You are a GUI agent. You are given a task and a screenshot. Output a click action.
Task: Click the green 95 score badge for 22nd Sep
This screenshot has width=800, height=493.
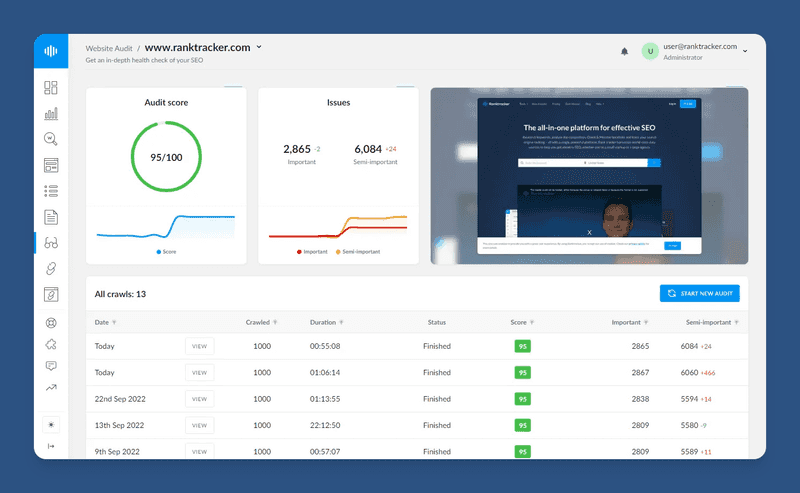point(522,399)
